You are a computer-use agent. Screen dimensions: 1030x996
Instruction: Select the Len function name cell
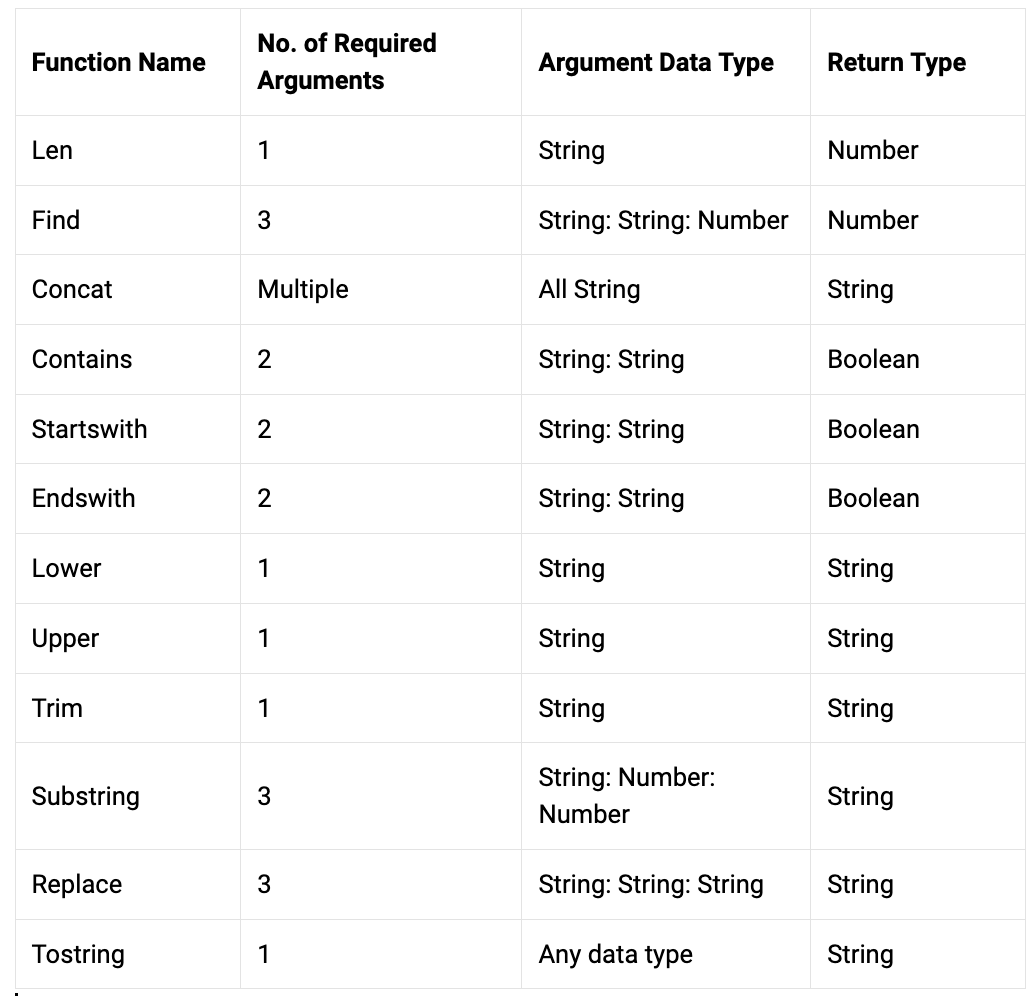(x=52, y=151)
